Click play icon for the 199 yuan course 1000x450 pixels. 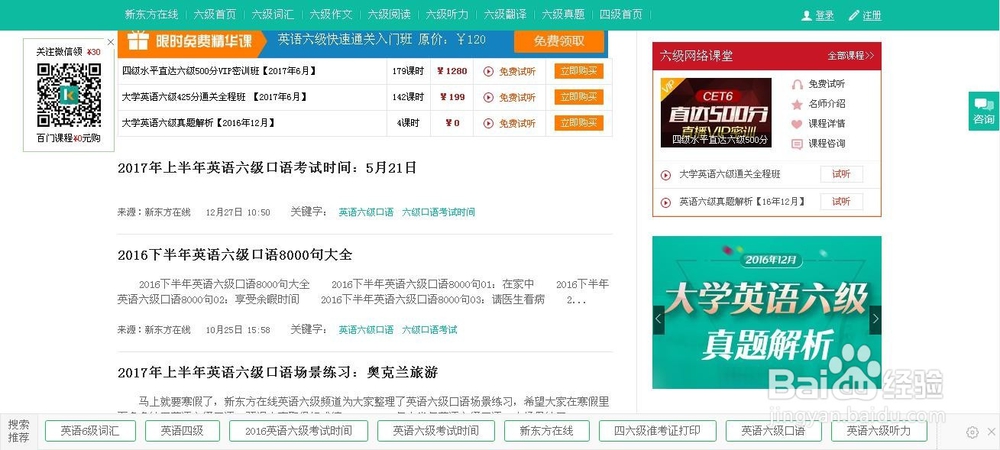click(489, 98)
